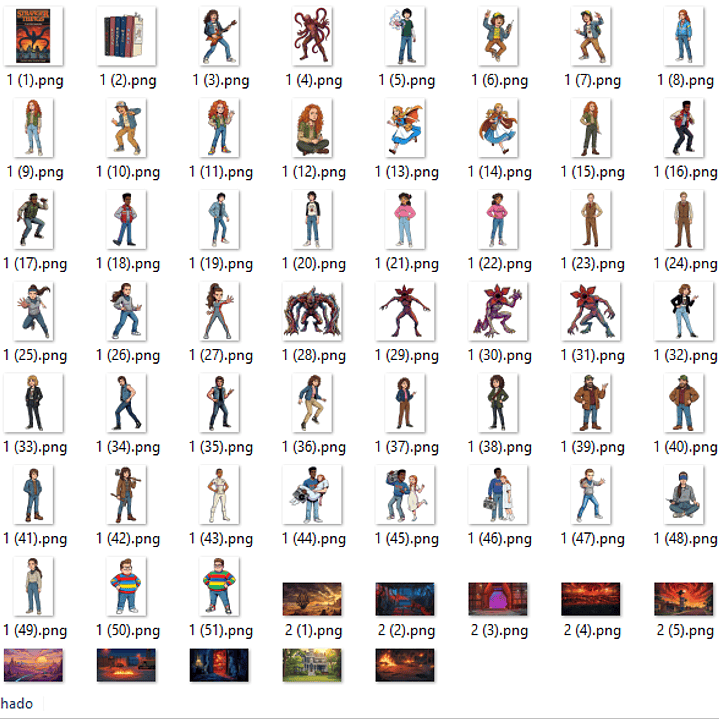Image resolution: width=719 pixels, height=719 pixels.
Task: Select the Demogorgon image 1 (31).png
Action: 591,311
